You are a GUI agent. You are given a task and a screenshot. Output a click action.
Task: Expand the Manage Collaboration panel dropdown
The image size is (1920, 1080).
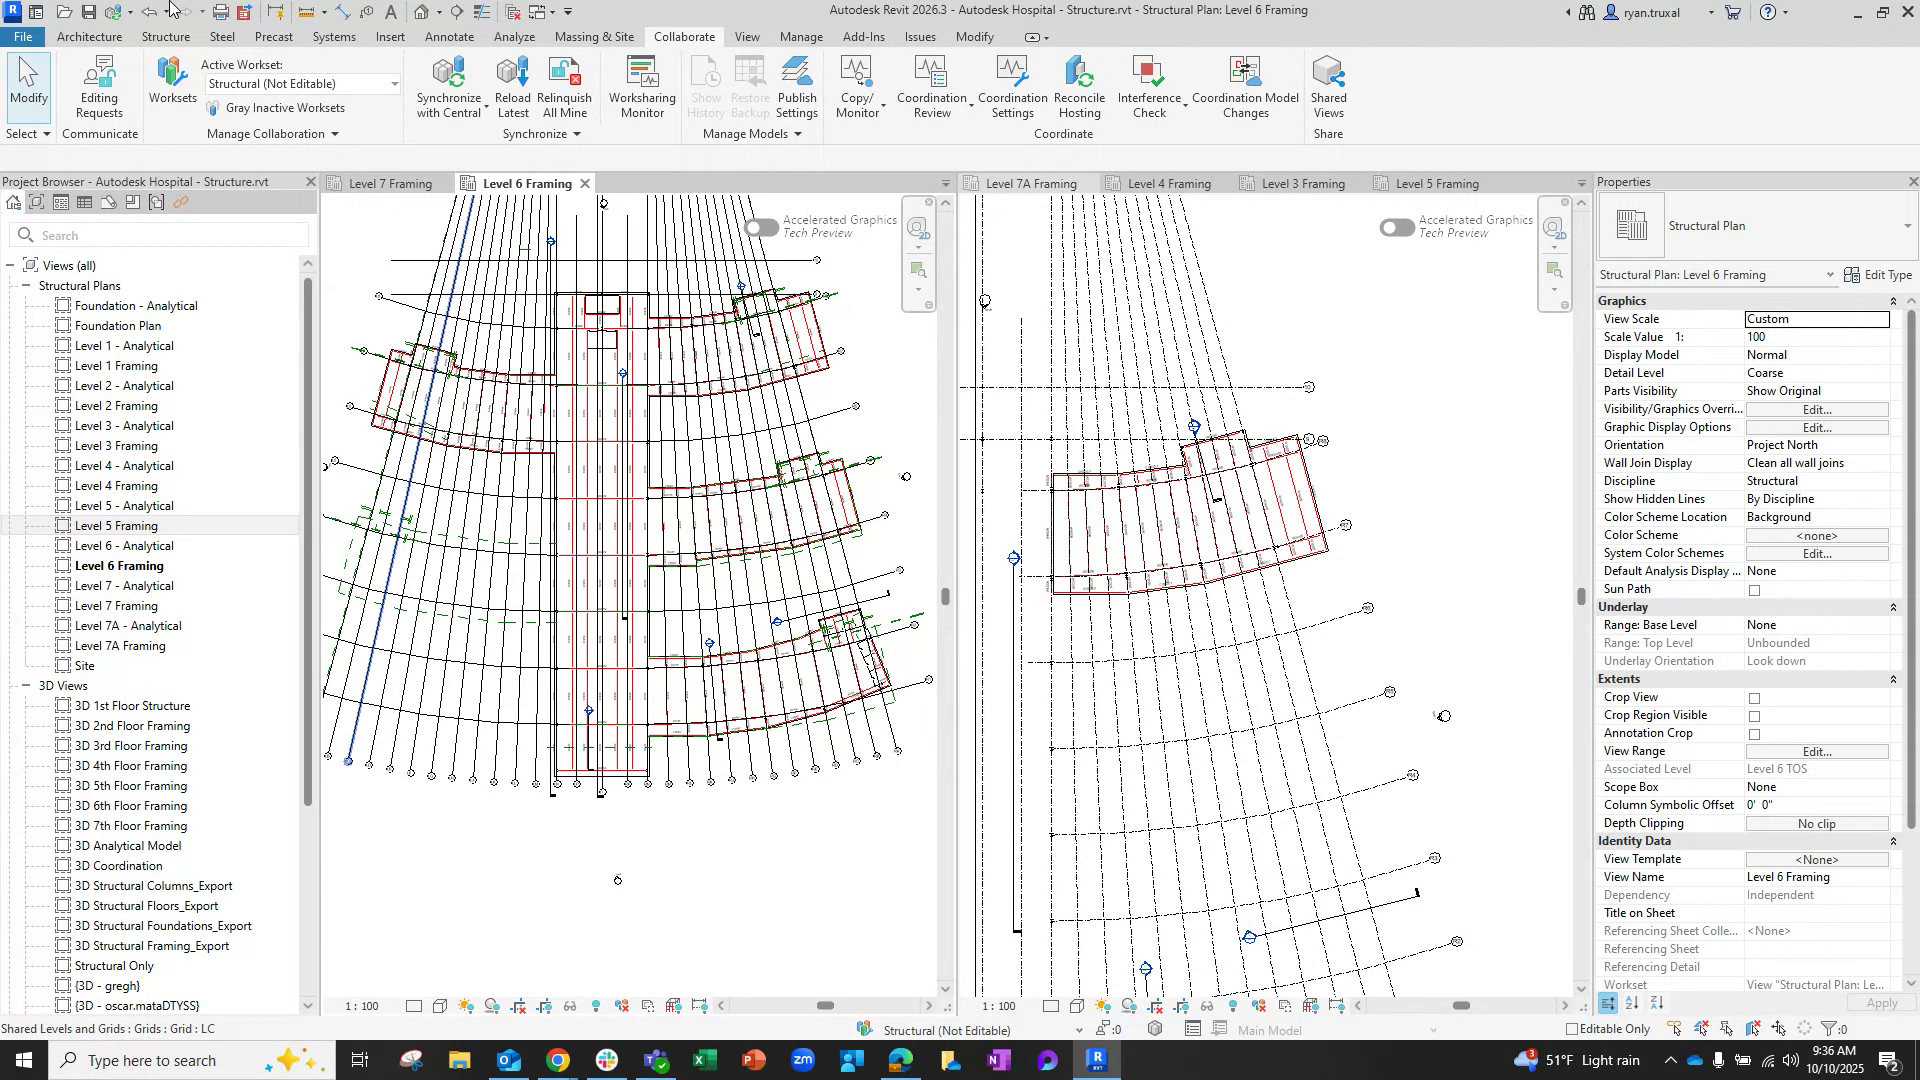coord(334,134)
